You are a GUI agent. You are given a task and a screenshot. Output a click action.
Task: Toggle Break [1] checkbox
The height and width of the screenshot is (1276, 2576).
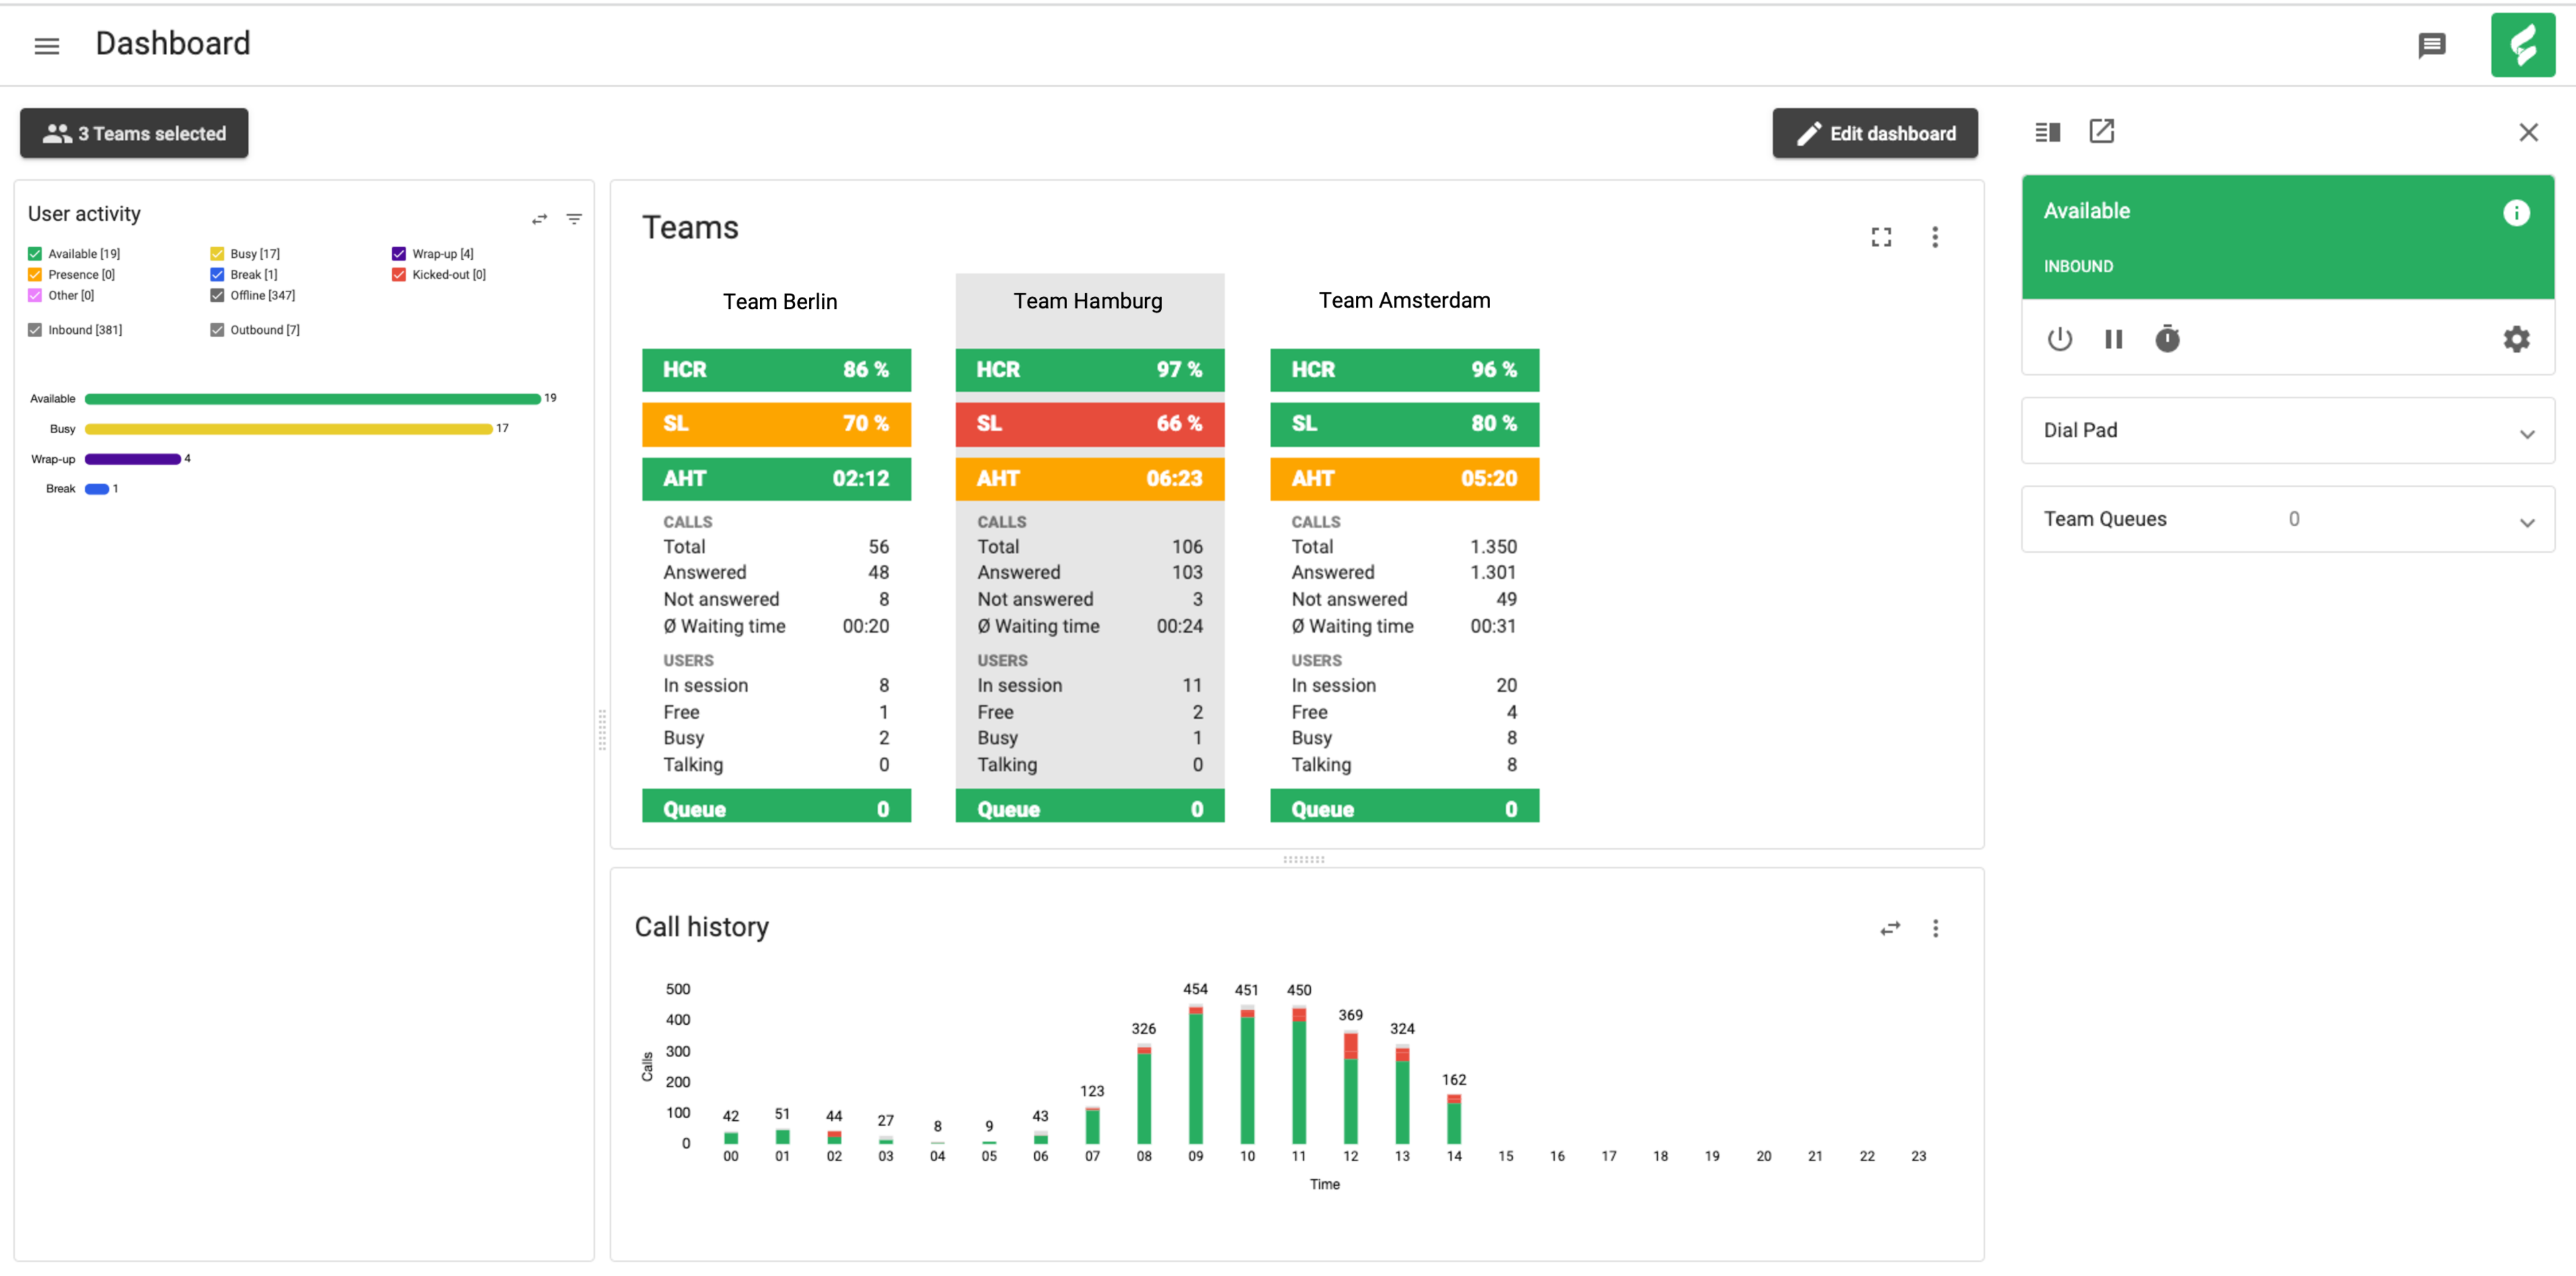point(217,275)
